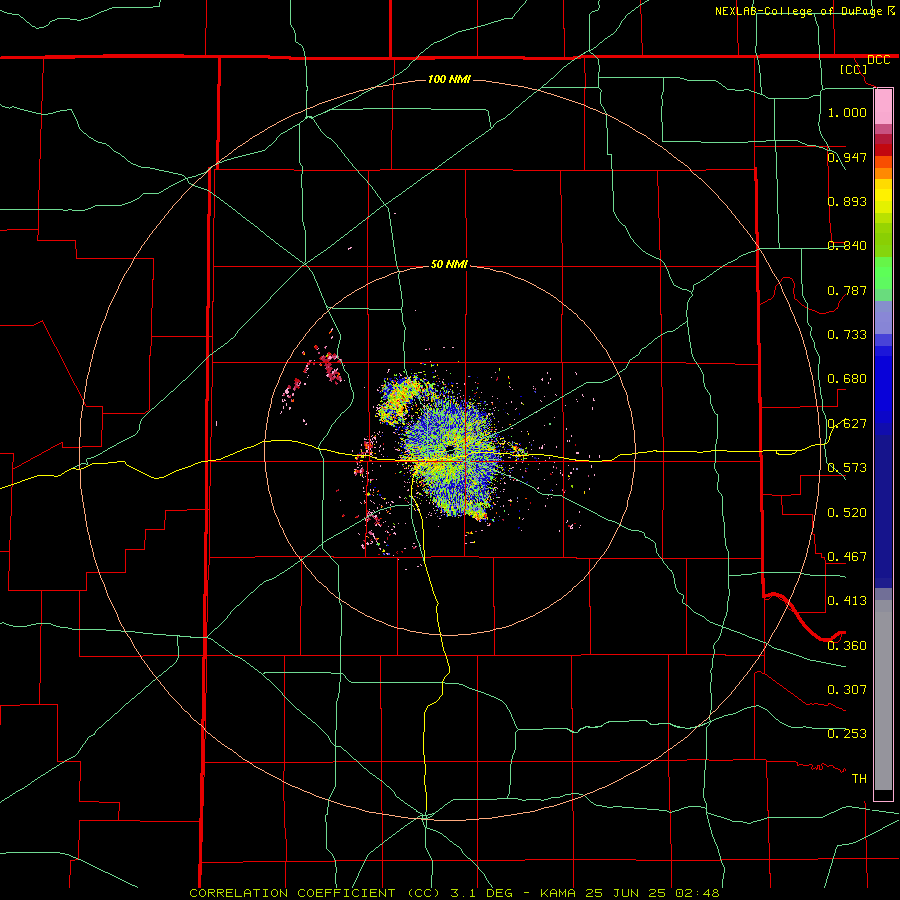The image size is (900, 900).
Task: Click the 0.467 scale value
Action: (847, 556)
